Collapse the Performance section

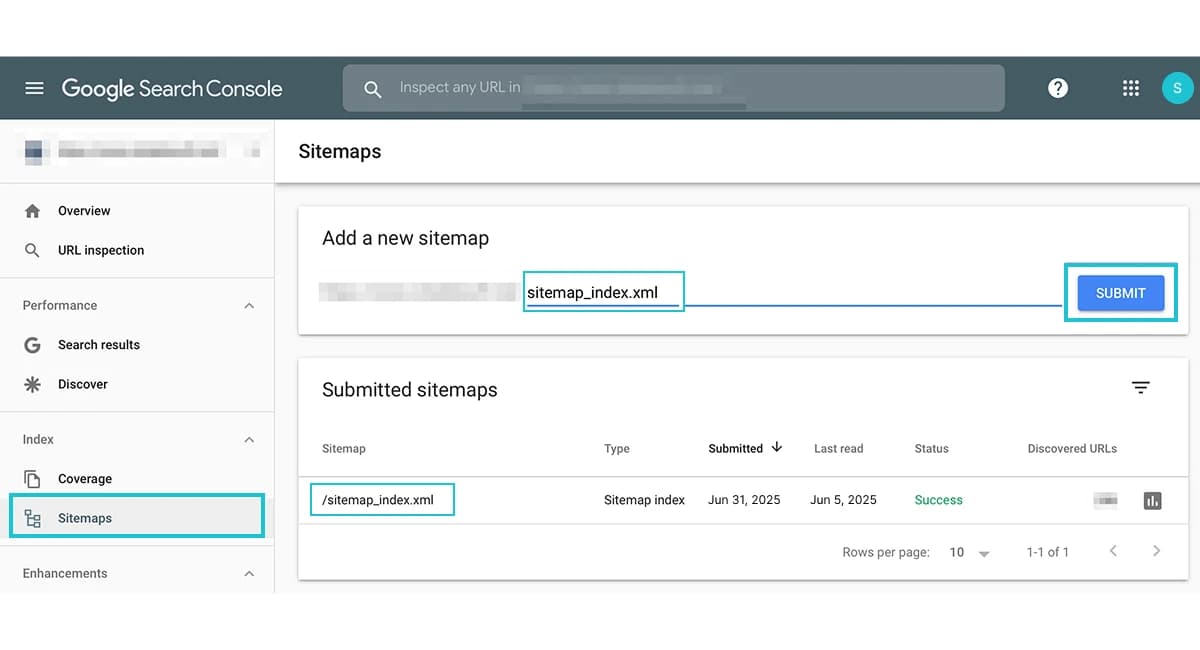[x=249, y=305]
